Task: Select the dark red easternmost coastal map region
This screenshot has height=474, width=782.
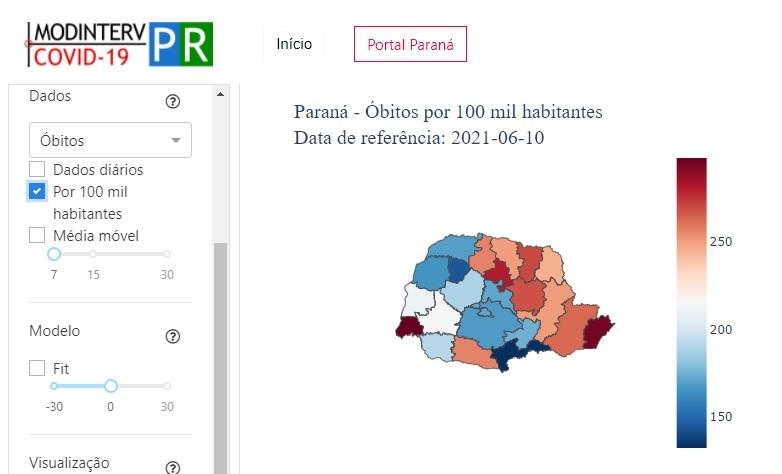Action: pos(597,331)
